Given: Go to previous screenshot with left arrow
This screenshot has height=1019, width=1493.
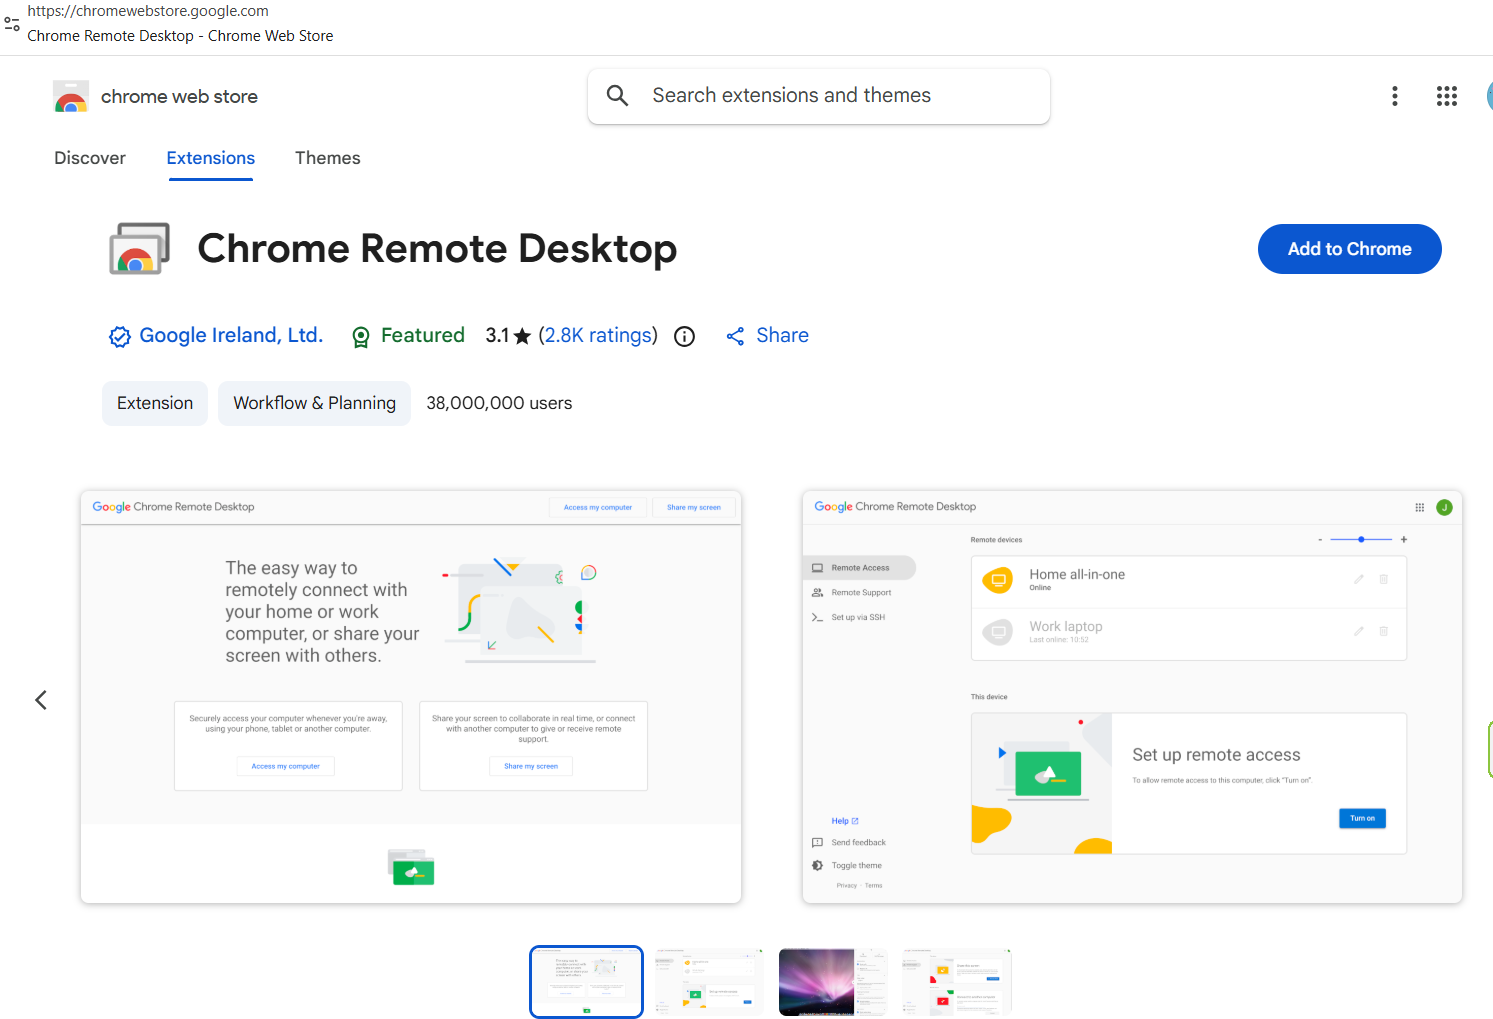Looking at the screenshot, I should click(x=41, y=700).
